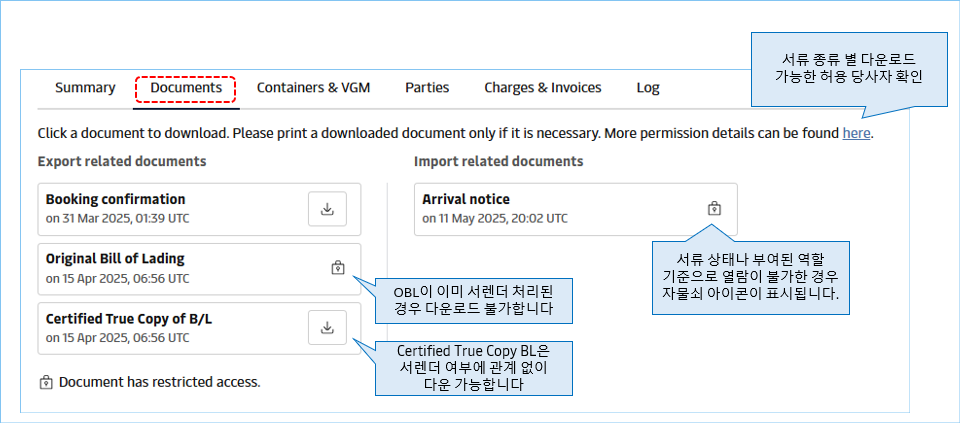Click the Original Bill of Lading lock icon
This screenshot has width=960, height=423.
point(338,268)
